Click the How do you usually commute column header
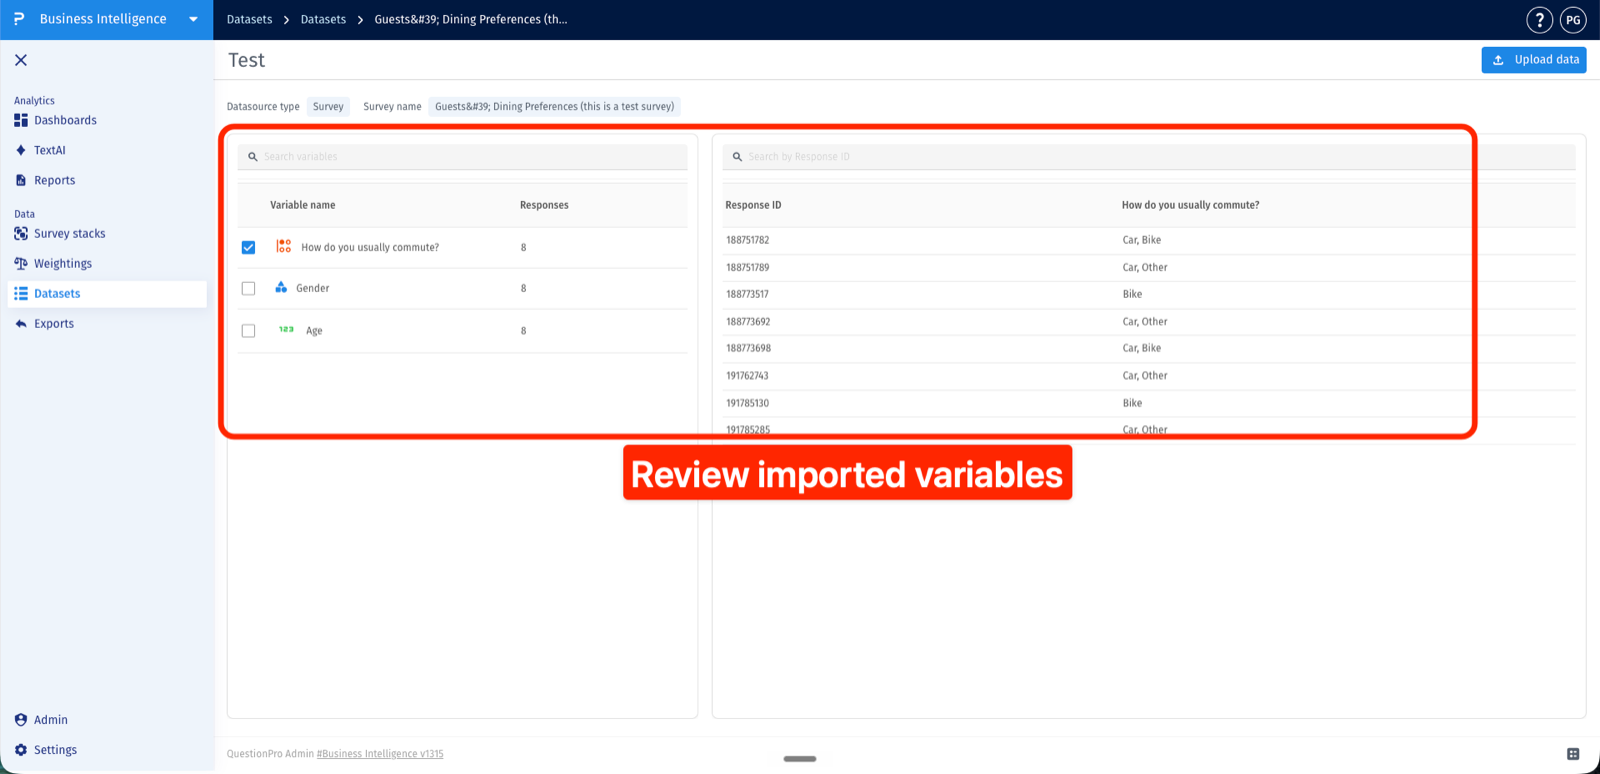Screen dimensions: 1600x774 [x=1190, y=205]
